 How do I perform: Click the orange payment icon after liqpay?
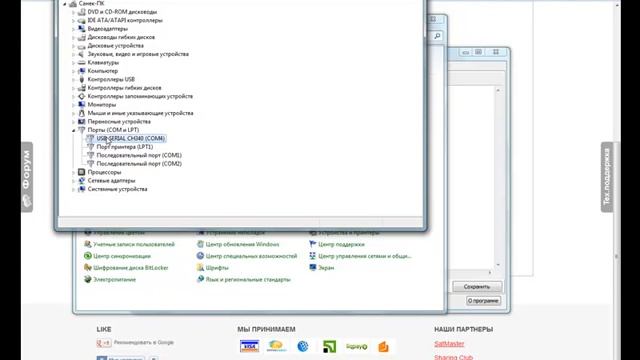383,347
